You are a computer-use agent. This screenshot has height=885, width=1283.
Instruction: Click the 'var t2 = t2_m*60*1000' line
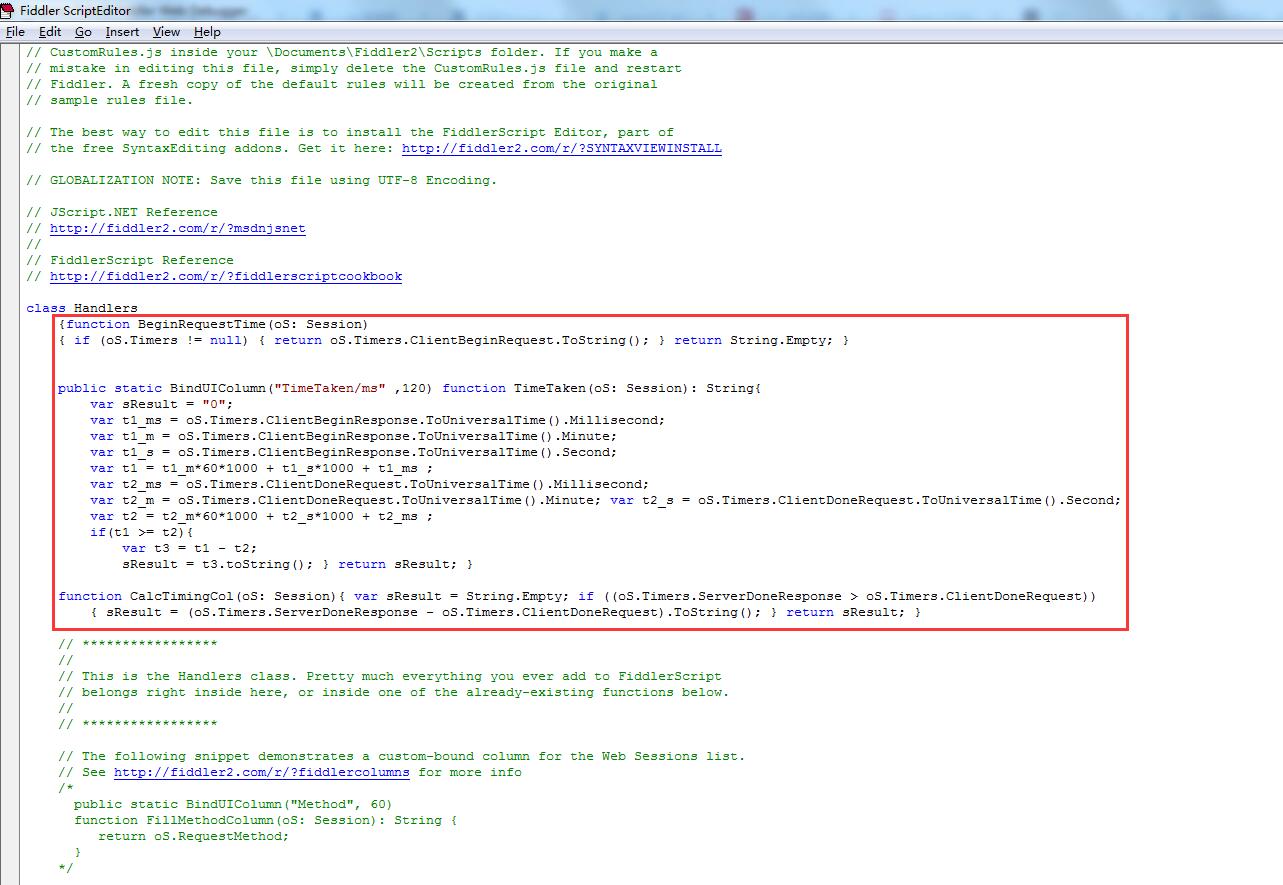coord(262,516)
